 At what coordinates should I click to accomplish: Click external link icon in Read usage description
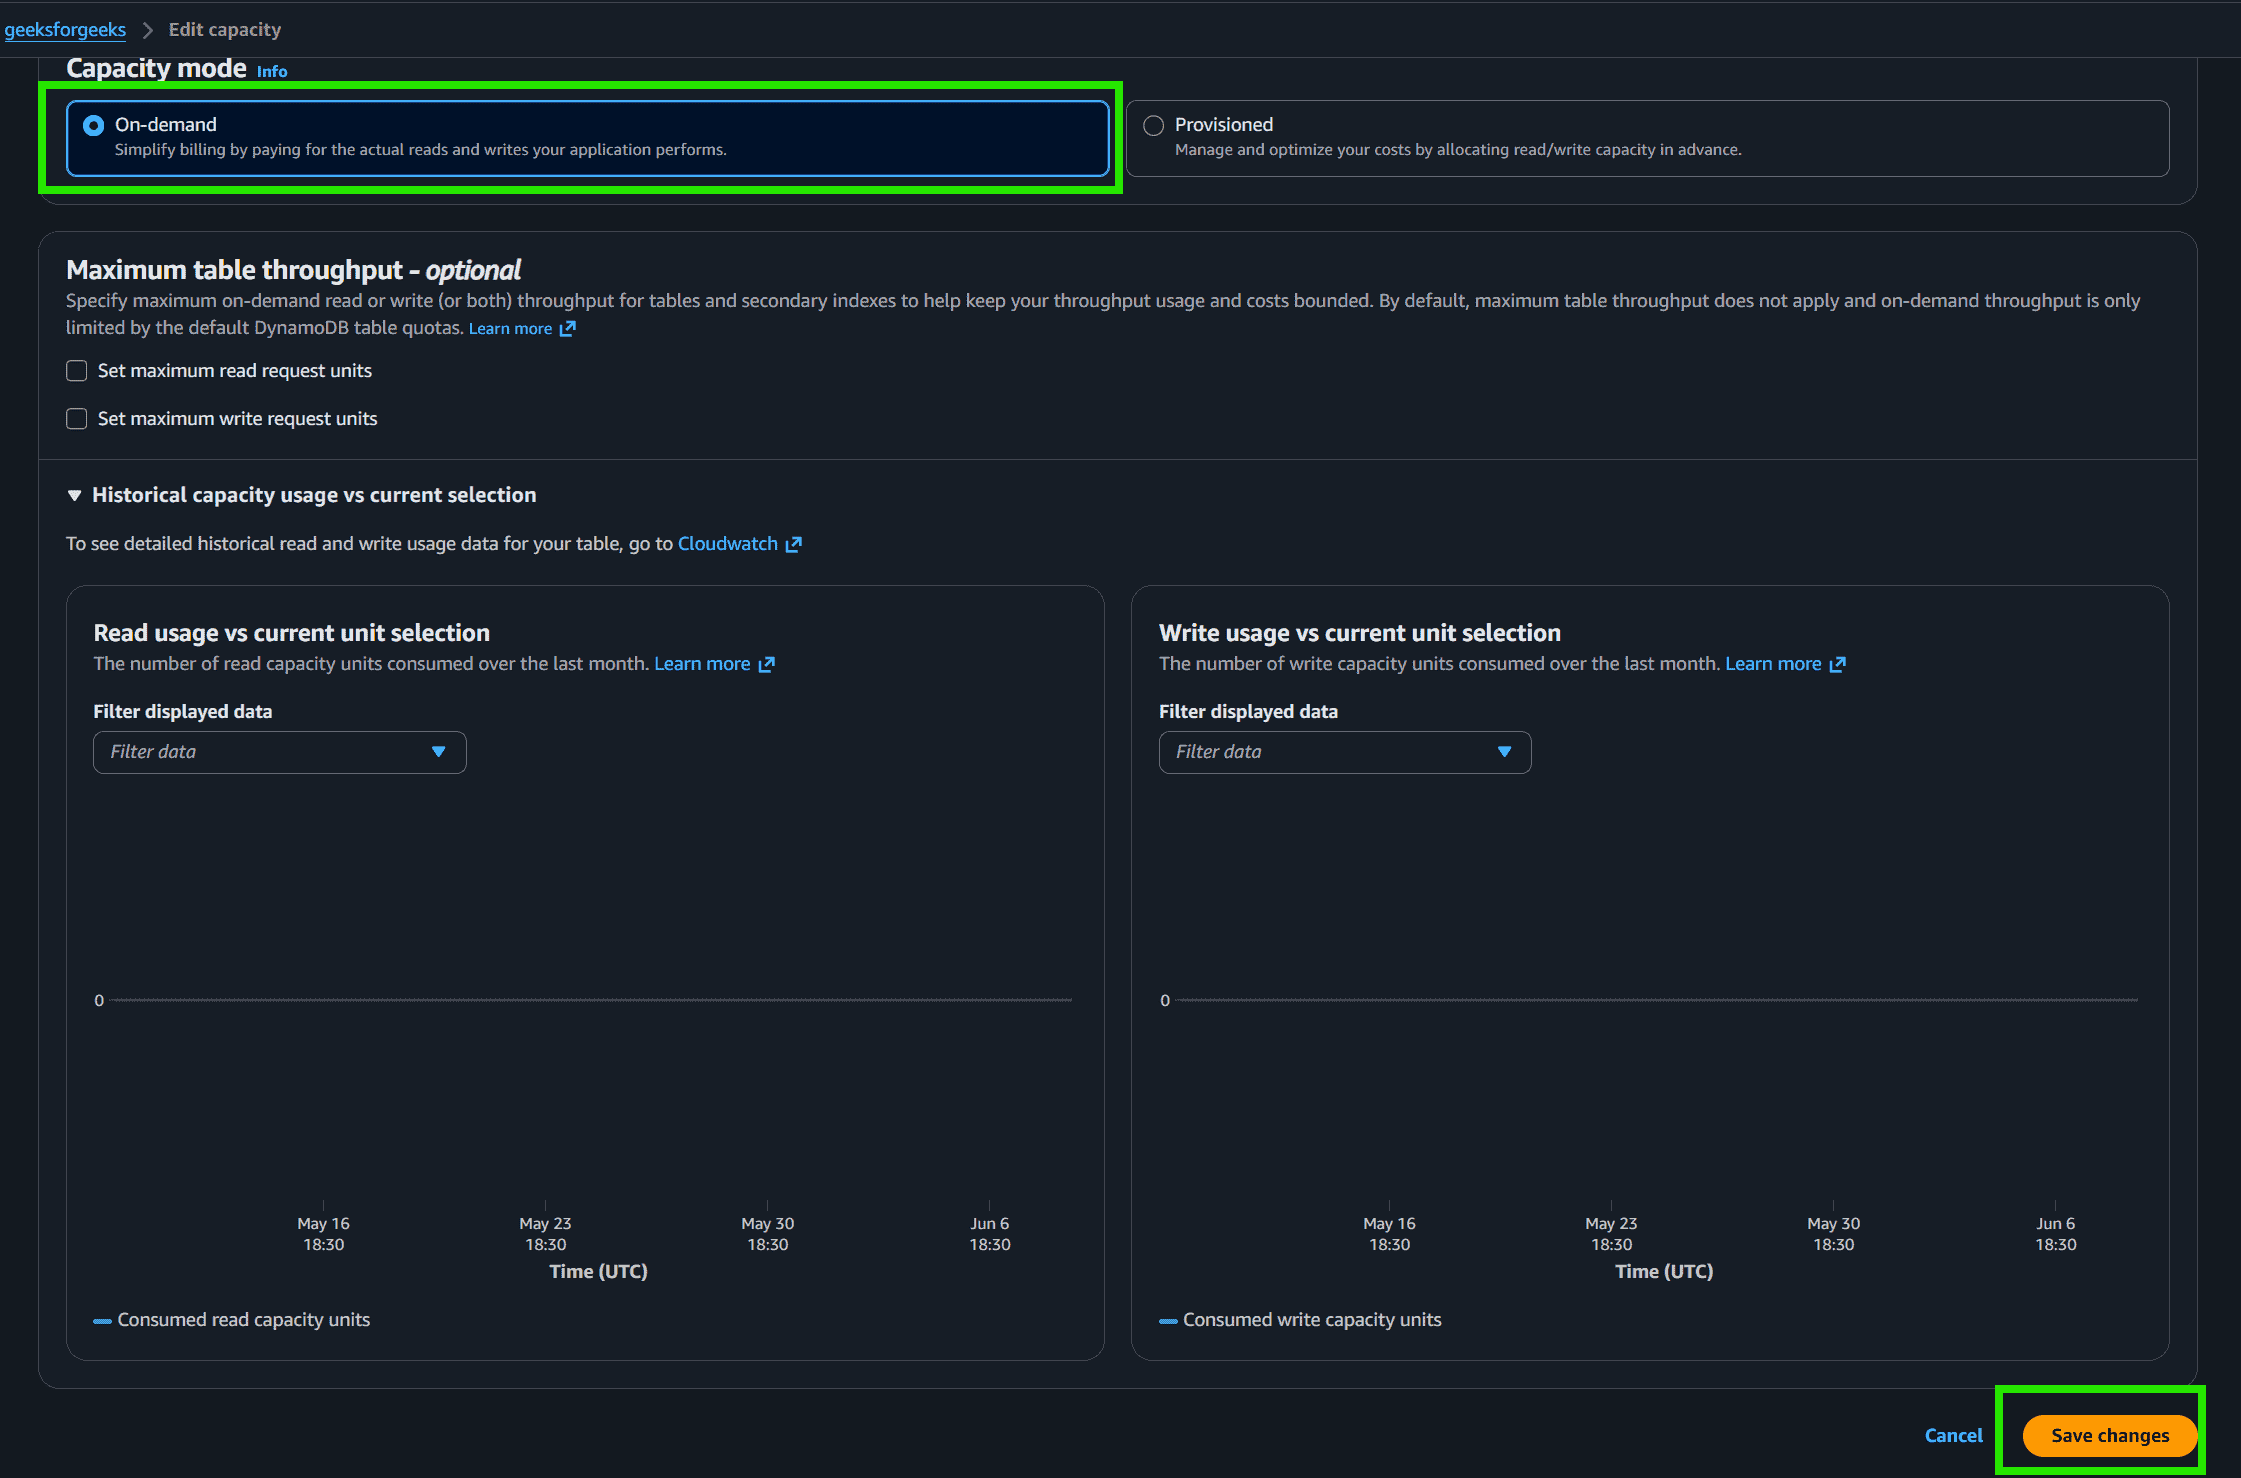767,664
